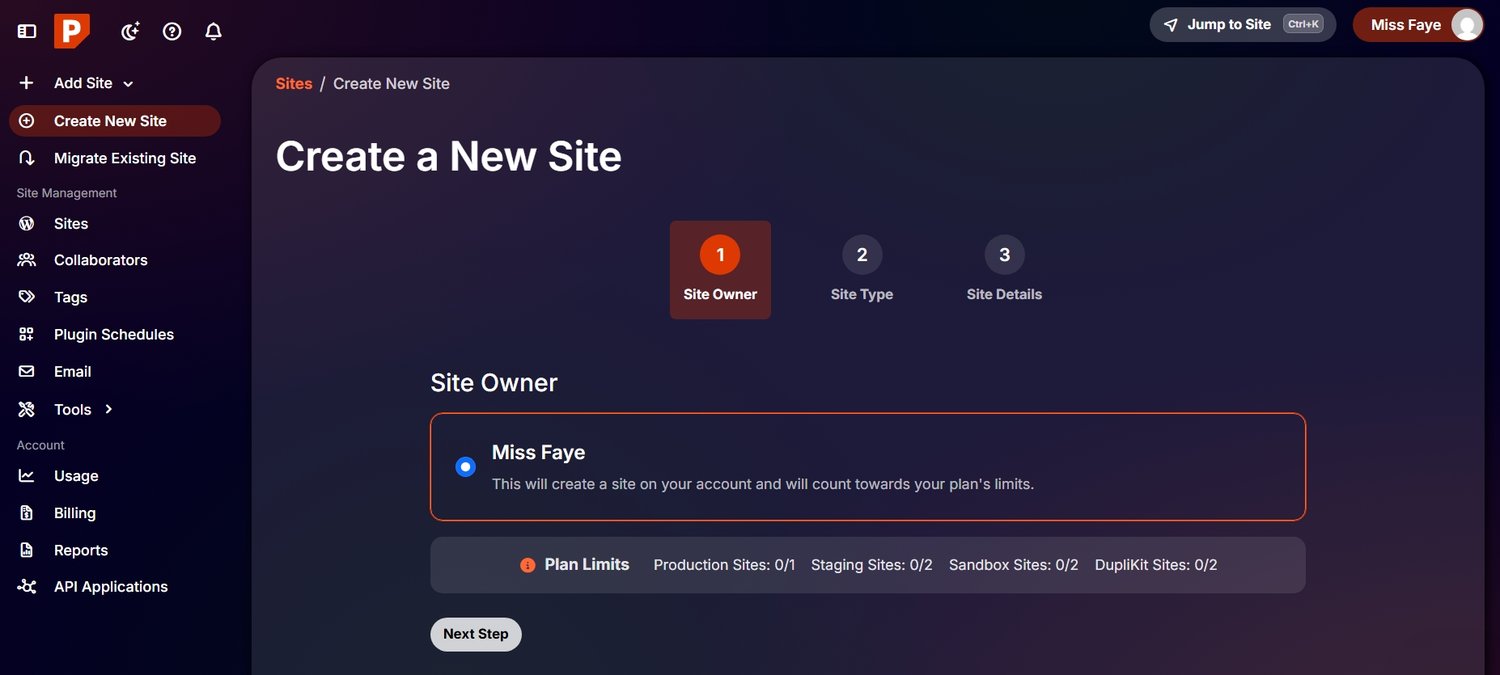This screenshot has height=675, width=1500.
Task: Click the plus icon beside Add Site
Action: (27, 83)
